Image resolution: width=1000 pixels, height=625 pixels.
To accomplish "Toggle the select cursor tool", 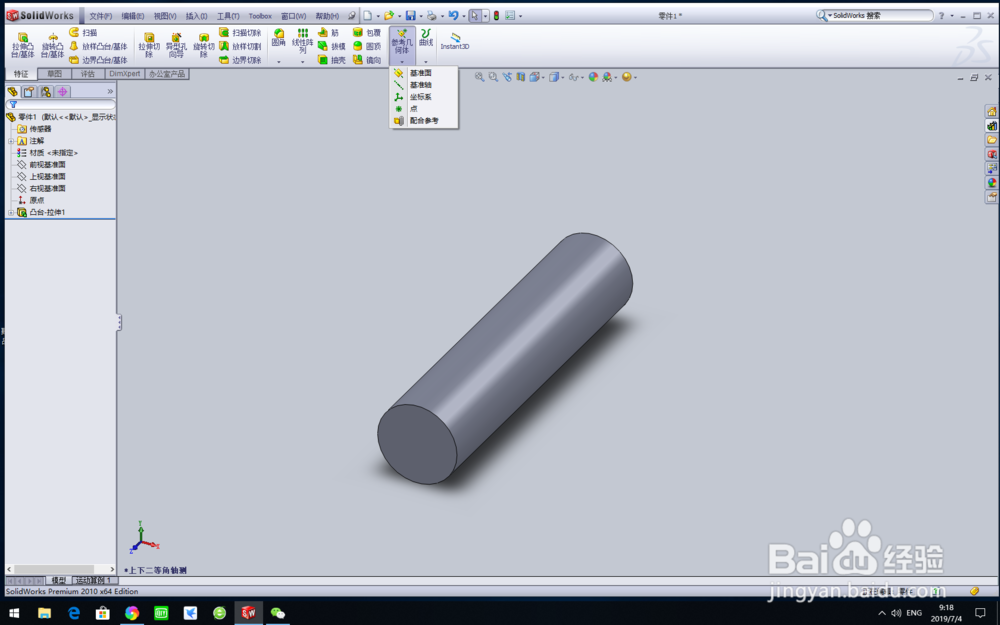I will [x=474, y=15].
